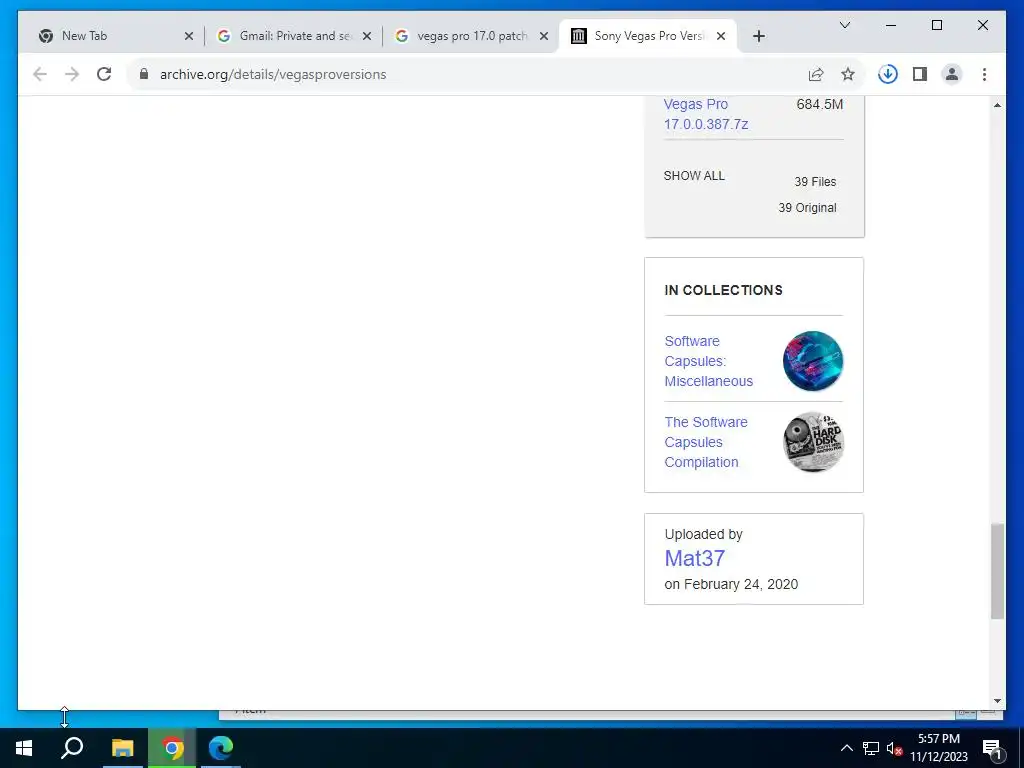The width and height of the screenshot is (1024, 768).
Task: Close the vegas pro 17.0 patch tab
Action: [x=544, y=37]
